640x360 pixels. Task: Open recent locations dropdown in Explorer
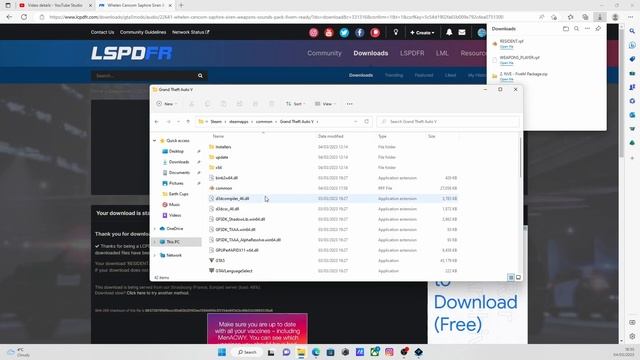pyautogui.click(x=178, y=122)
